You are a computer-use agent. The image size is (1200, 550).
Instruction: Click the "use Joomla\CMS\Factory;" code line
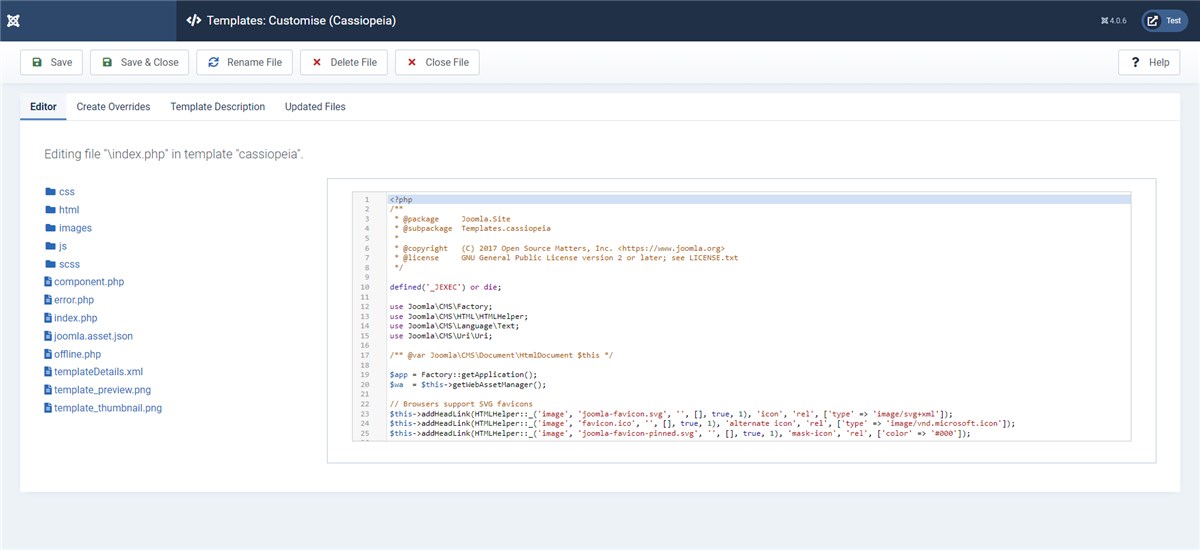[x=443, y=305]
